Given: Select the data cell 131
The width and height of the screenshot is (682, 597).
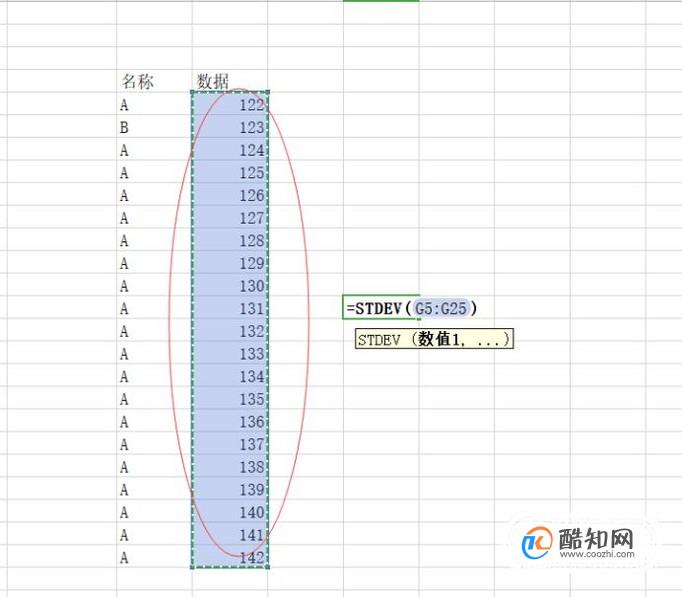Looking at the screenshot, I should 230,307.
